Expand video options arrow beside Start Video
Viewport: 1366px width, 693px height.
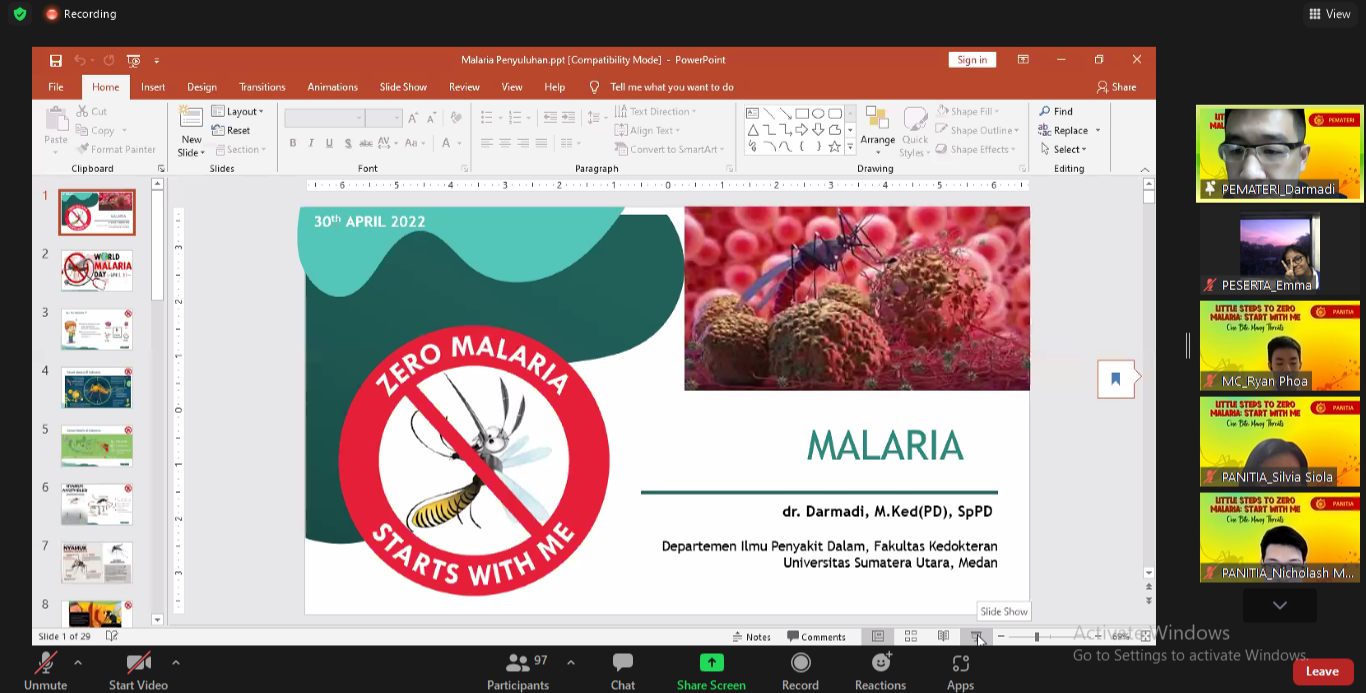pos(176,662)
